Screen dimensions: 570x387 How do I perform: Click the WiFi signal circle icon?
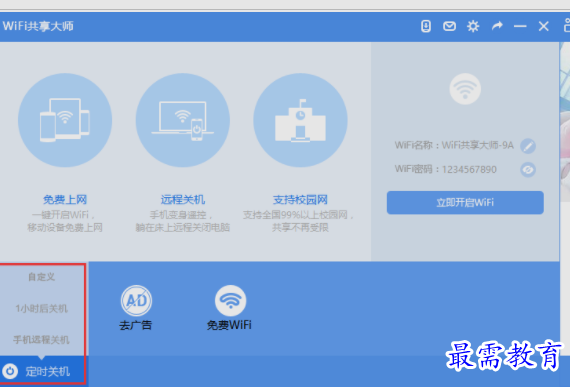pyautogui.click(x=465, y=89)
